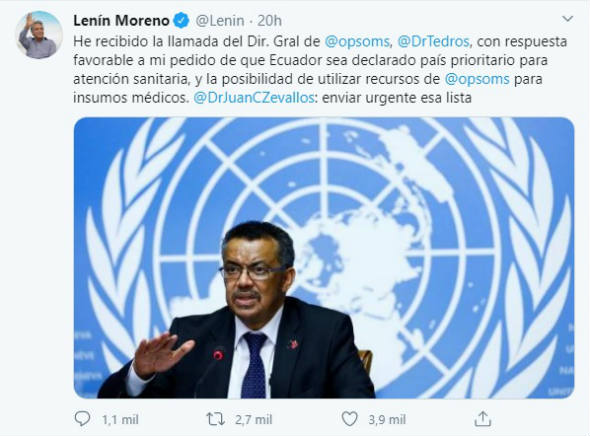The image size is (590, 436).
Task: Follow the first @opsoms mention
Action: tap(357, 41)
